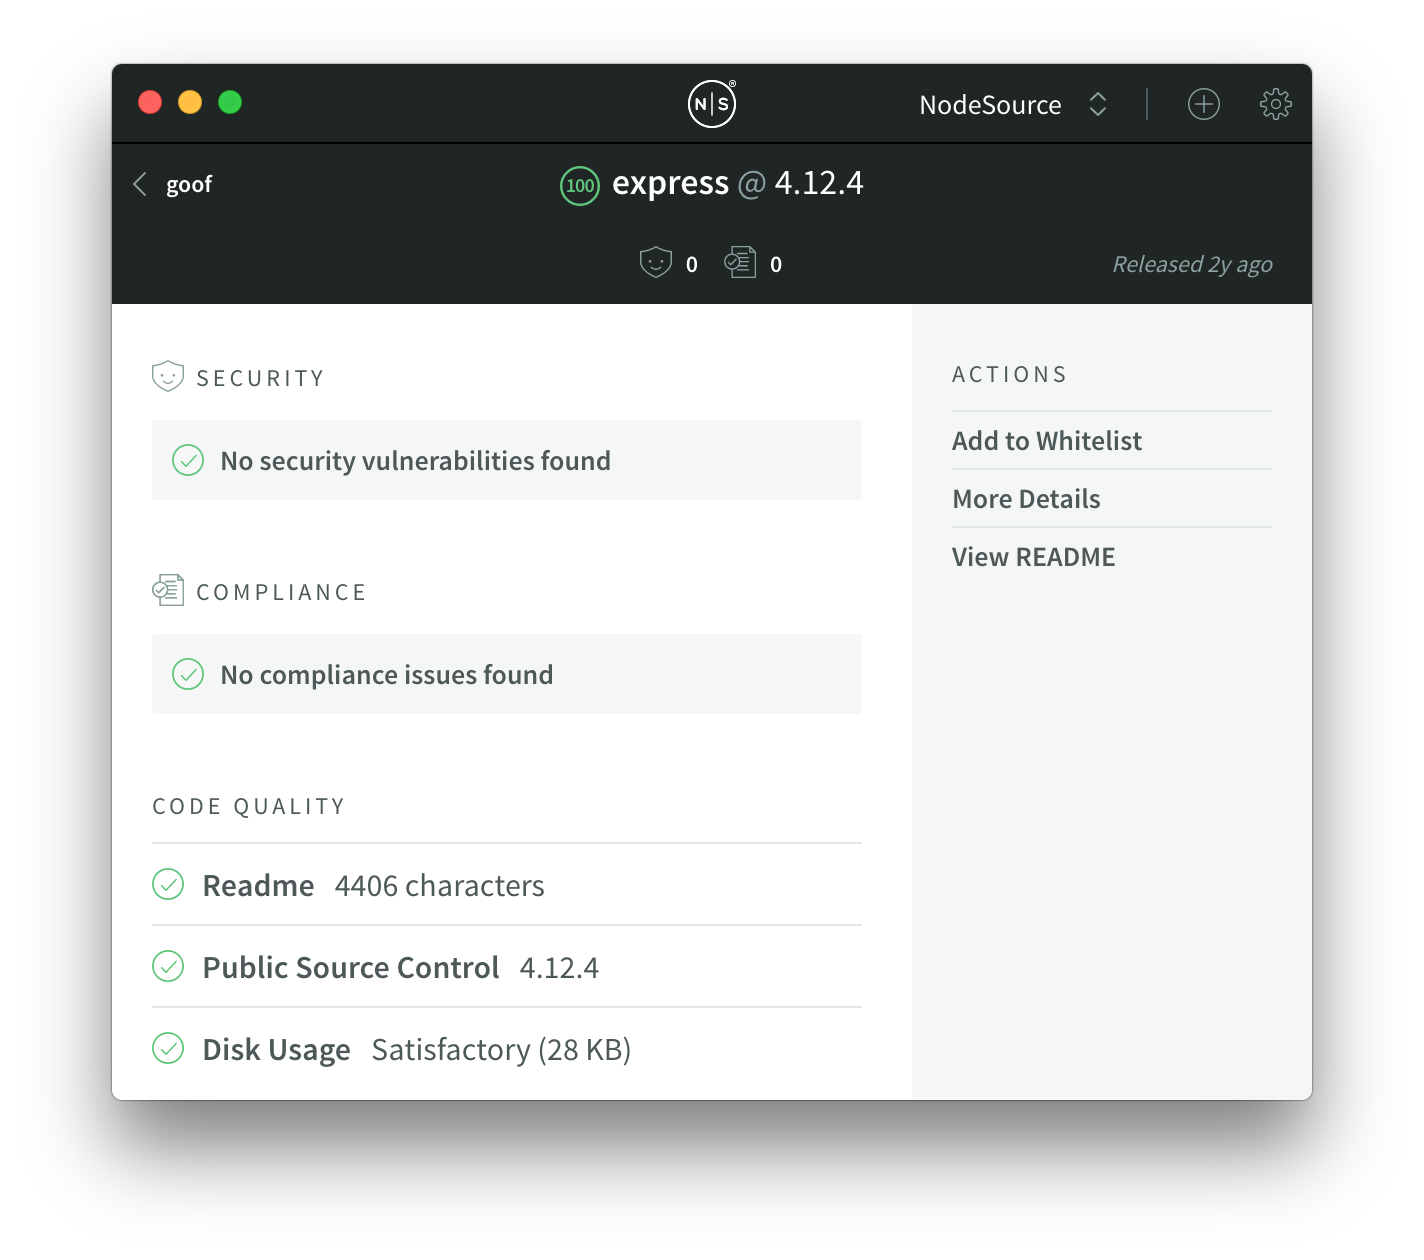Click the ACTIONS heading

[1009, 374]
